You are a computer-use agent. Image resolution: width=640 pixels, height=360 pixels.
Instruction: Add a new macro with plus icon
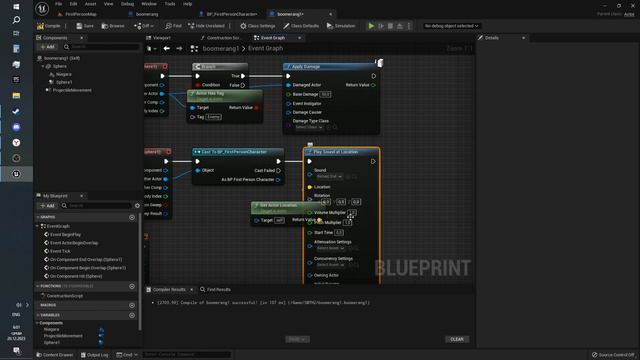(x=132, y=305)
